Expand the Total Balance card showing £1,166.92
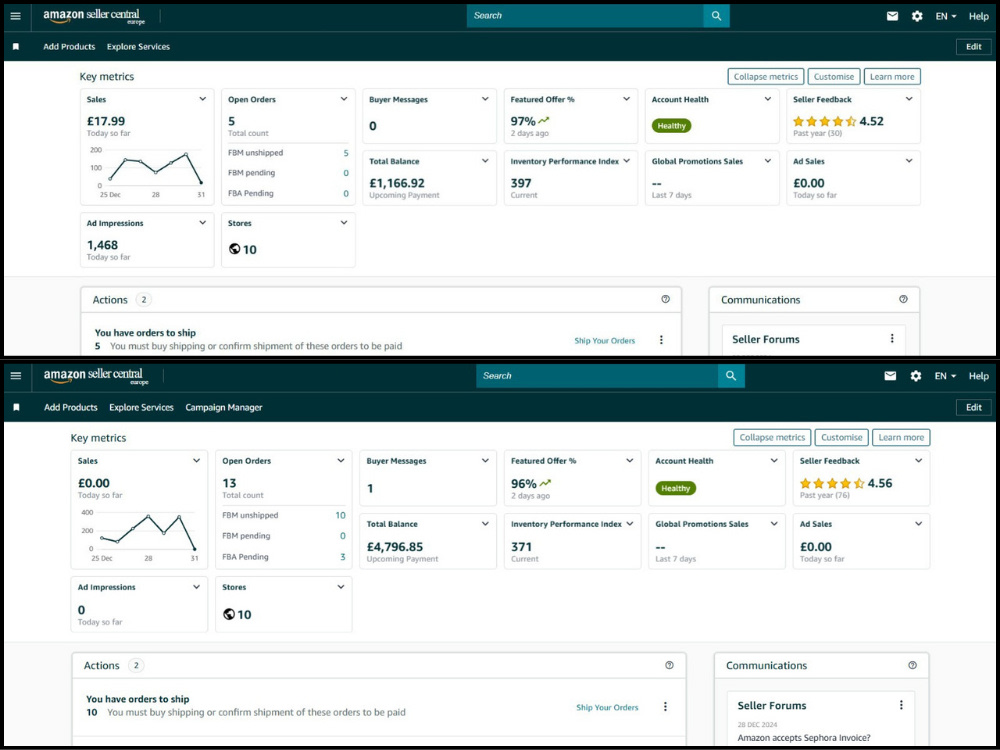Image resolution: width=1000 pixels, height=750 pixels. coord(485,161)
